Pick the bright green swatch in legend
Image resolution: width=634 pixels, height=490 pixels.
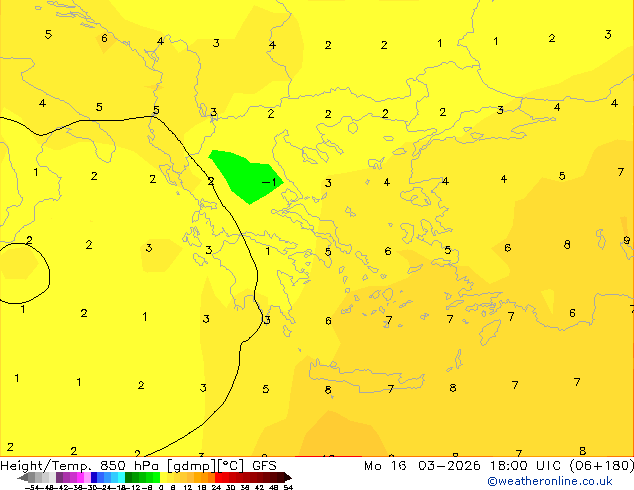[156, 477]
